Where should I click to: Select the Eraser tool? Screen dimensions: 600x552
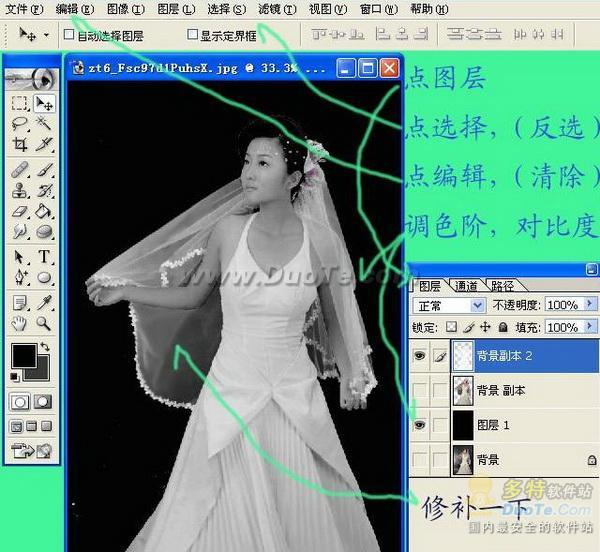click(19, 211)
